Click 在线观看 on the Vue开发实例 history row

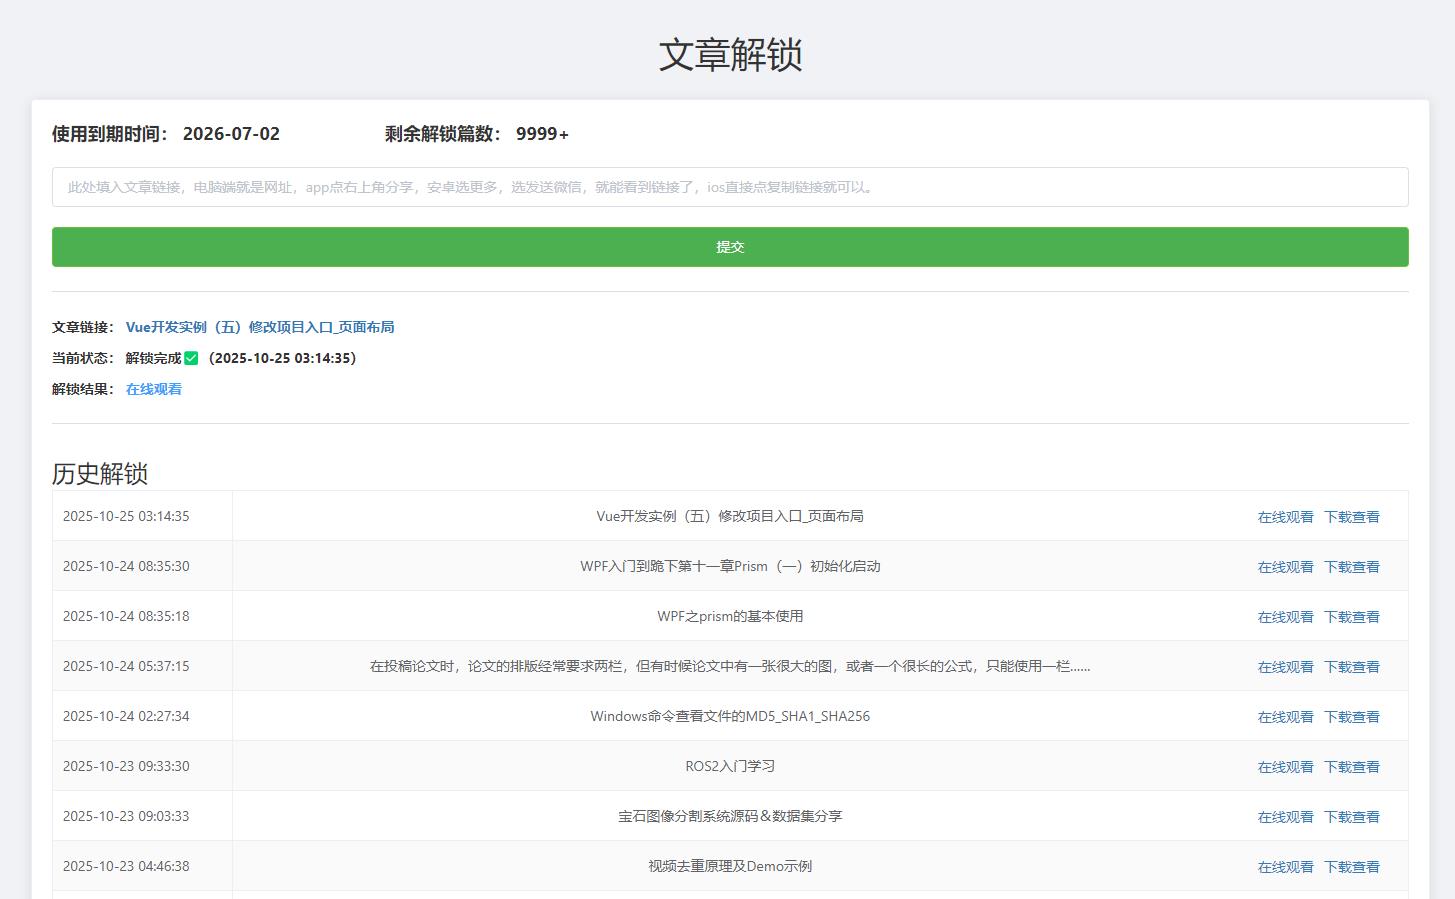pyautogui.click(x=1286, y=516)
